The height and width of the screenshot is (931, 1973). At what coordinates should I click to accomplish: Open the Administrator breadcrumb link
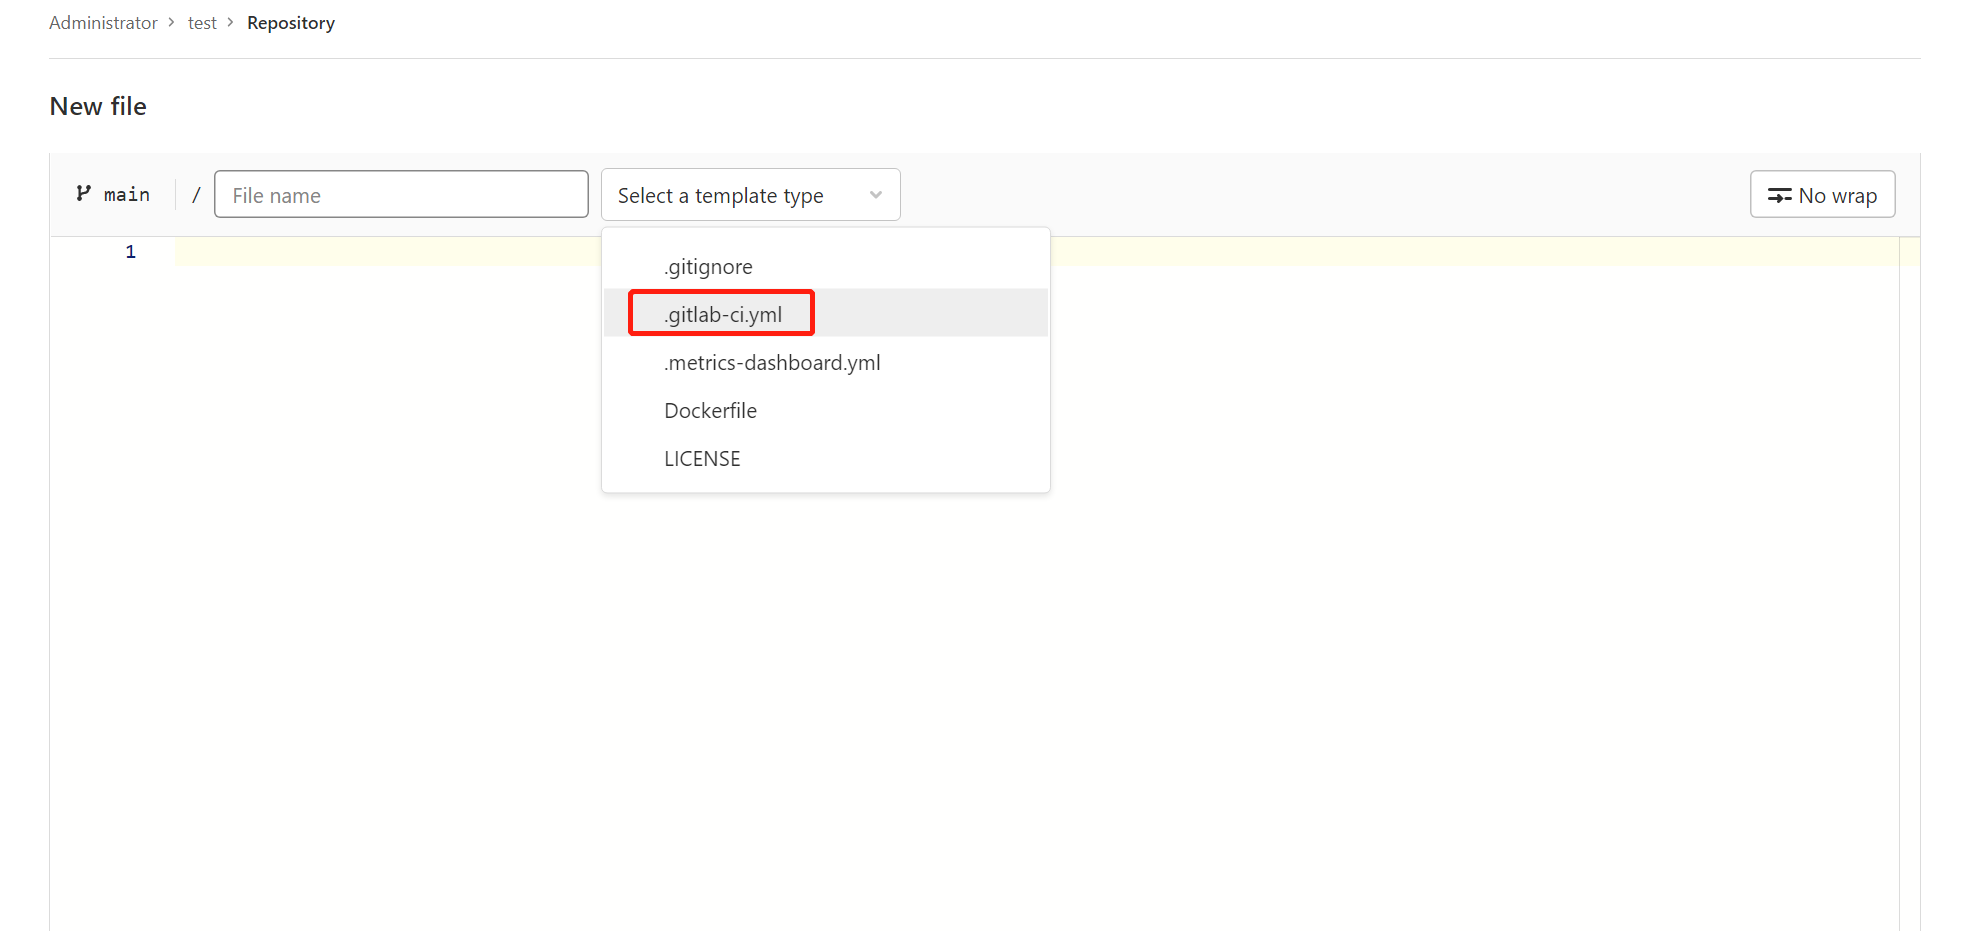[x=103, y=22]
